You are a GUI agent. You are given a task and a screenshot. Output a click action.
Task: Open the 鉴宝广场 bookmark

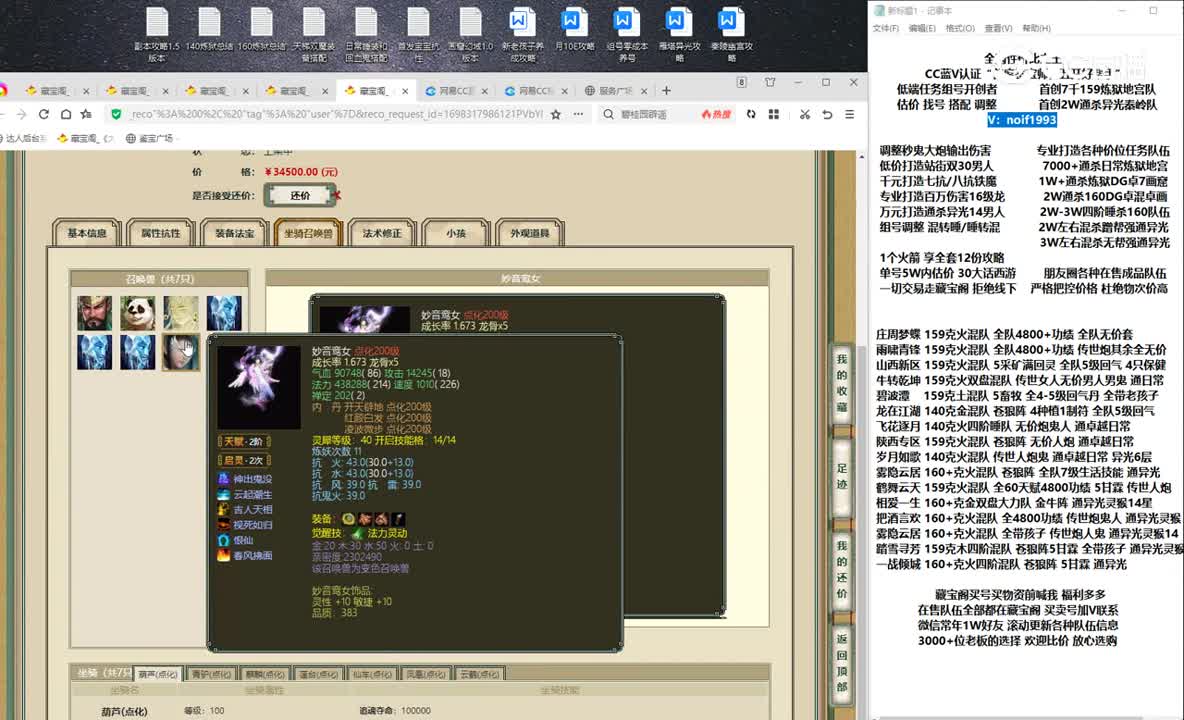(x=150, y=138)
